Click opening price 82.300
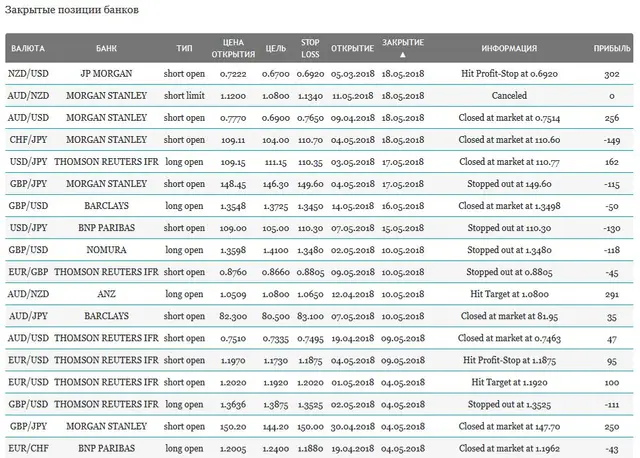640x458 pixels. [x=233, y=316]
